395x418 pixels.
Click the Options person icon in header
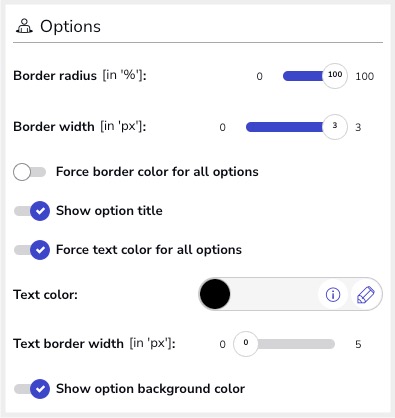click(24, 26)
